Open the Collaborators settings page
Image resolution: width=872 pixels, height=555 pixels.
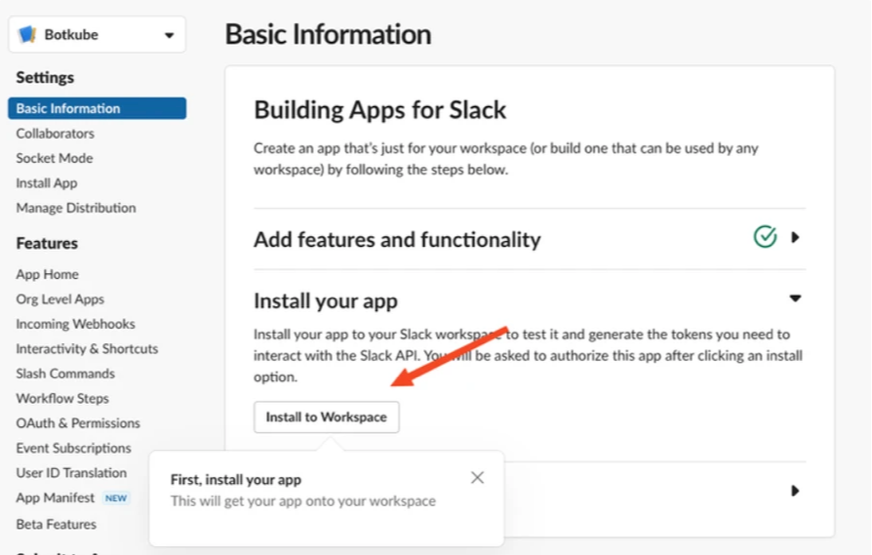pos(55,133)
